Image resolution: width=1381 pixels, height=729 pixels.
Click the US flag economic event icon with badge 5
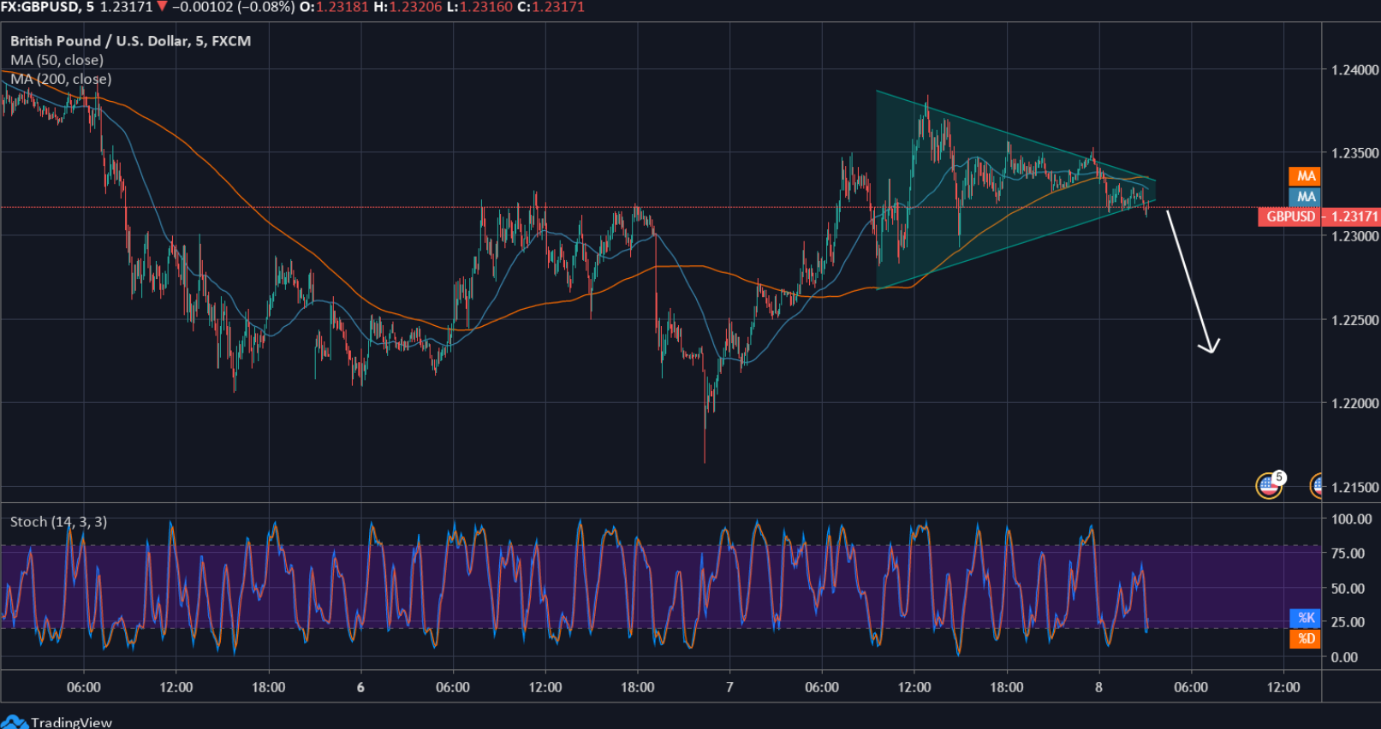1268,486
